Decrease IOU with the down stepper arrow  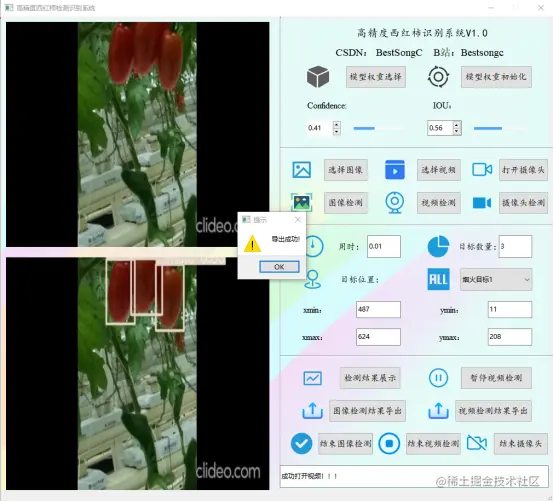pyautogui.click(x=457, y=131)
